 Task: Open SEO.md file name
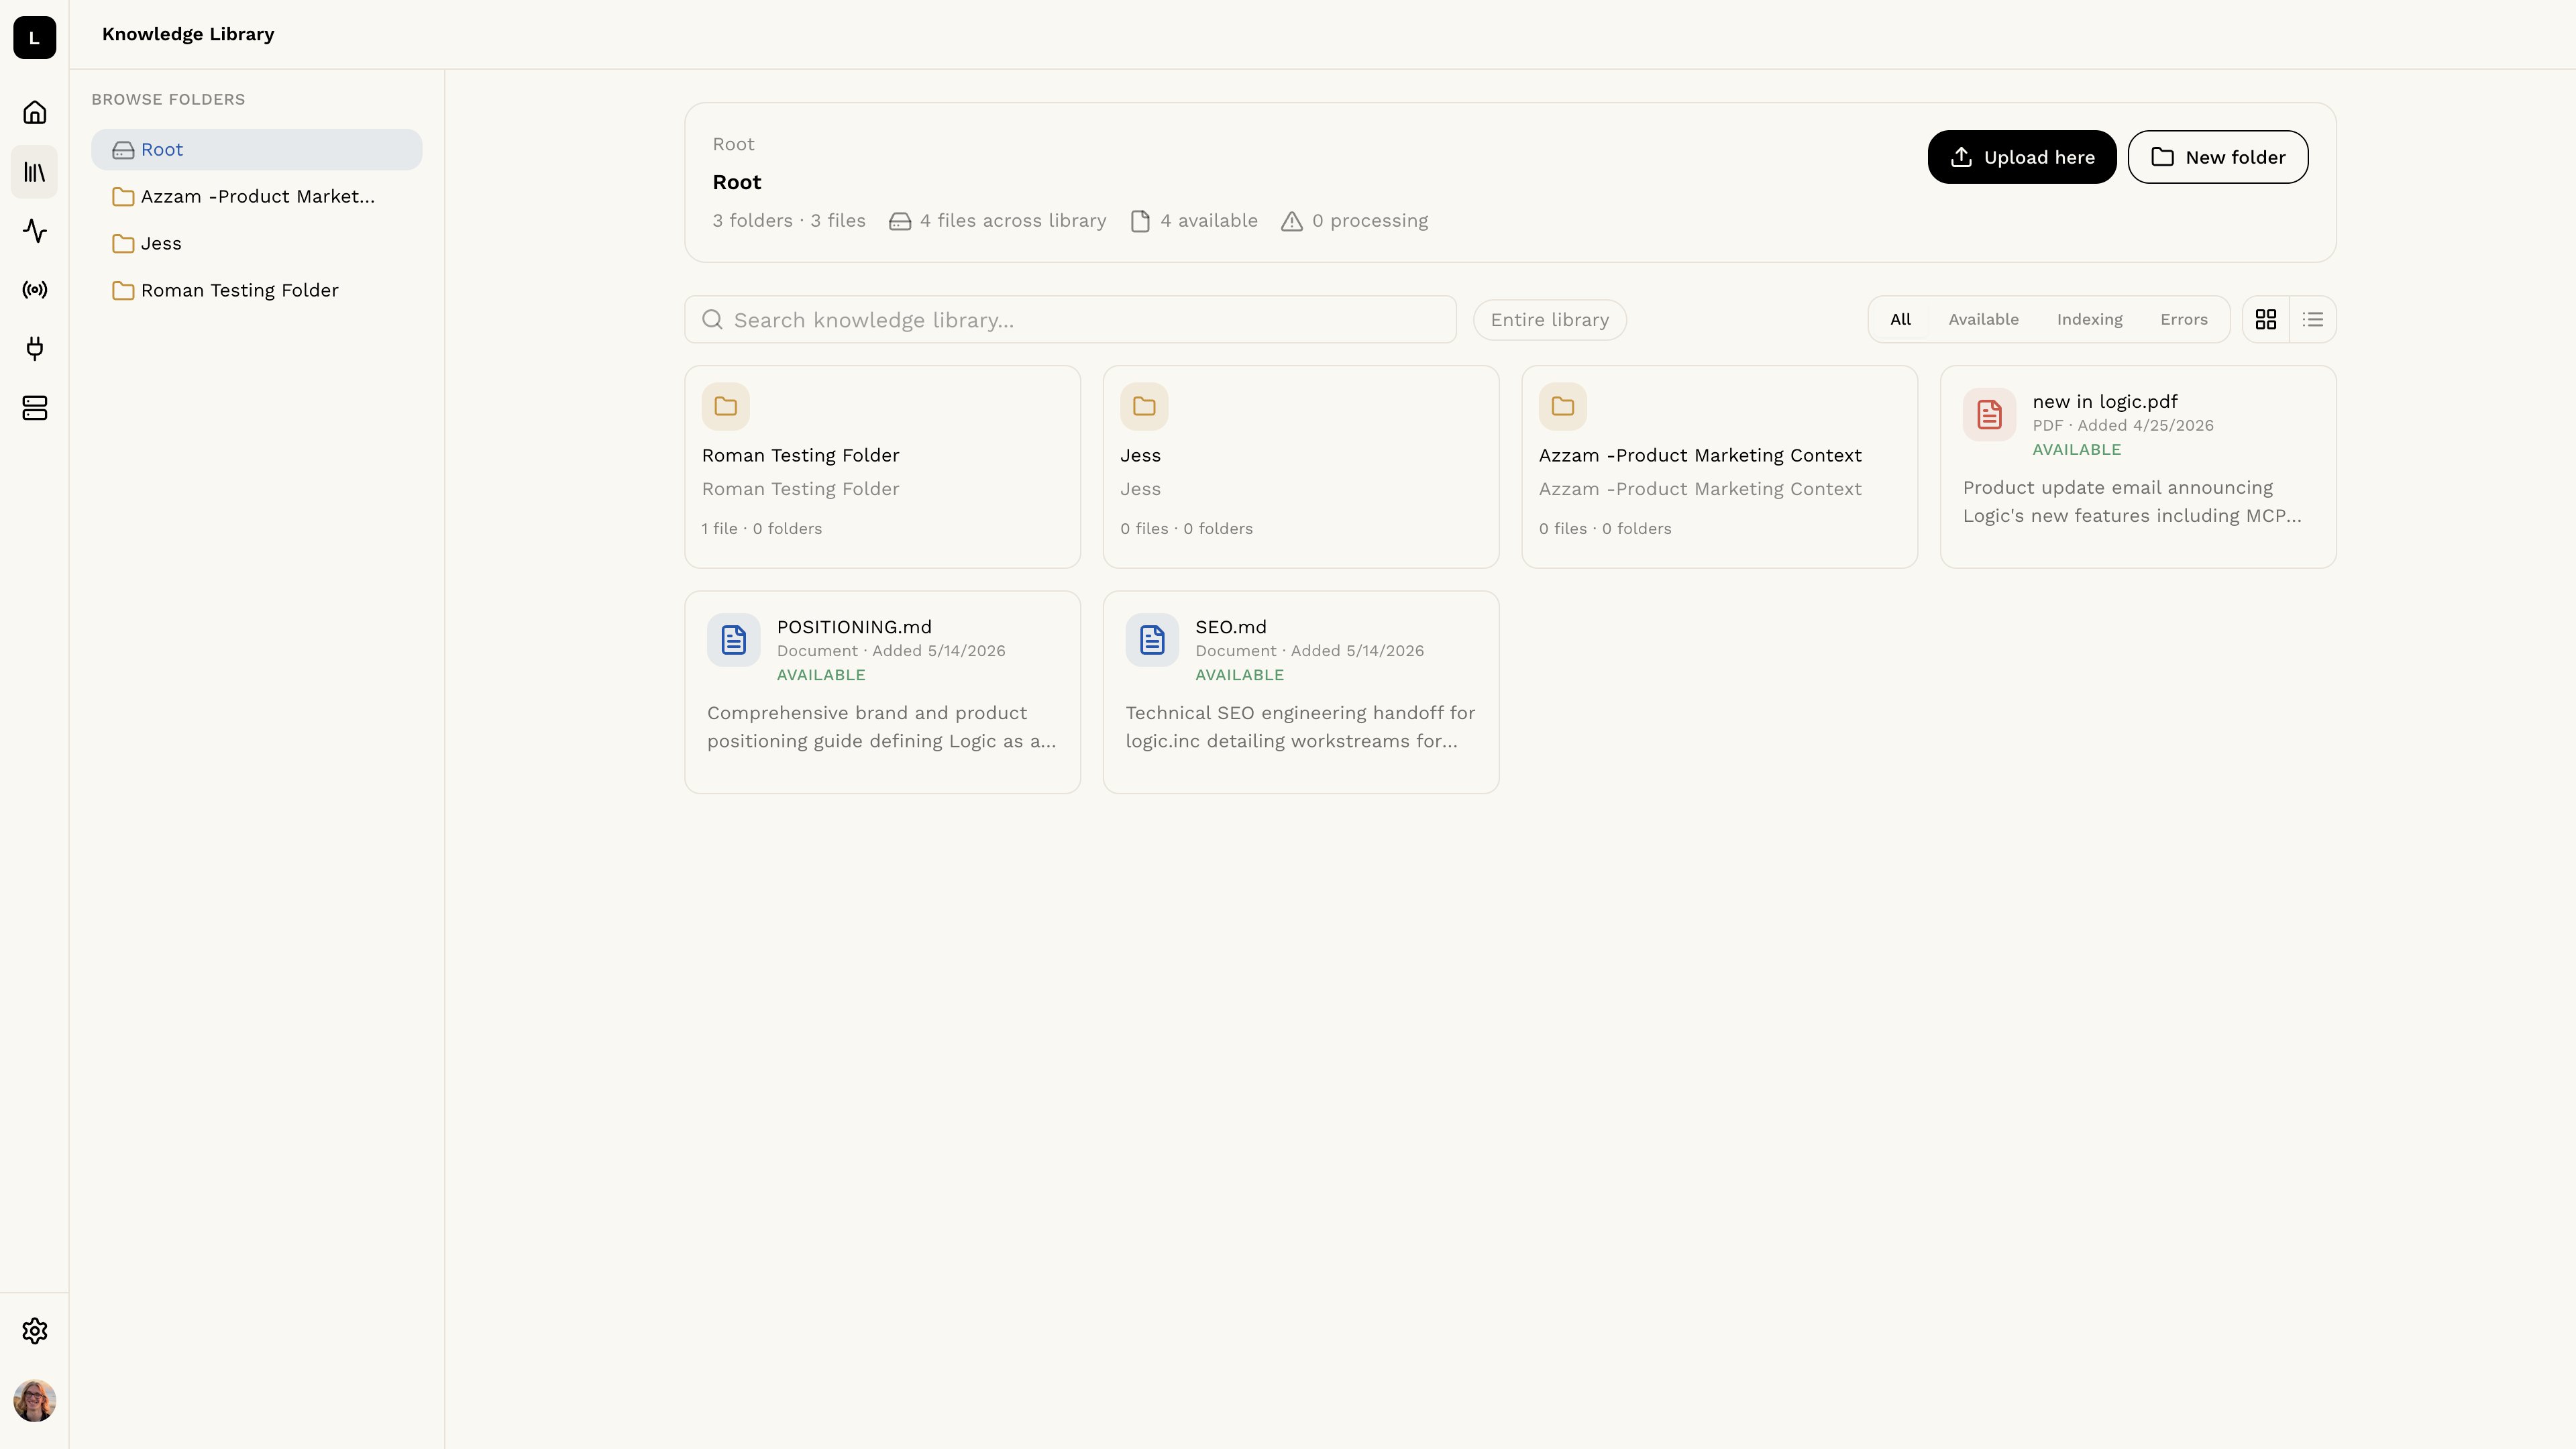tap(1231, 627)
